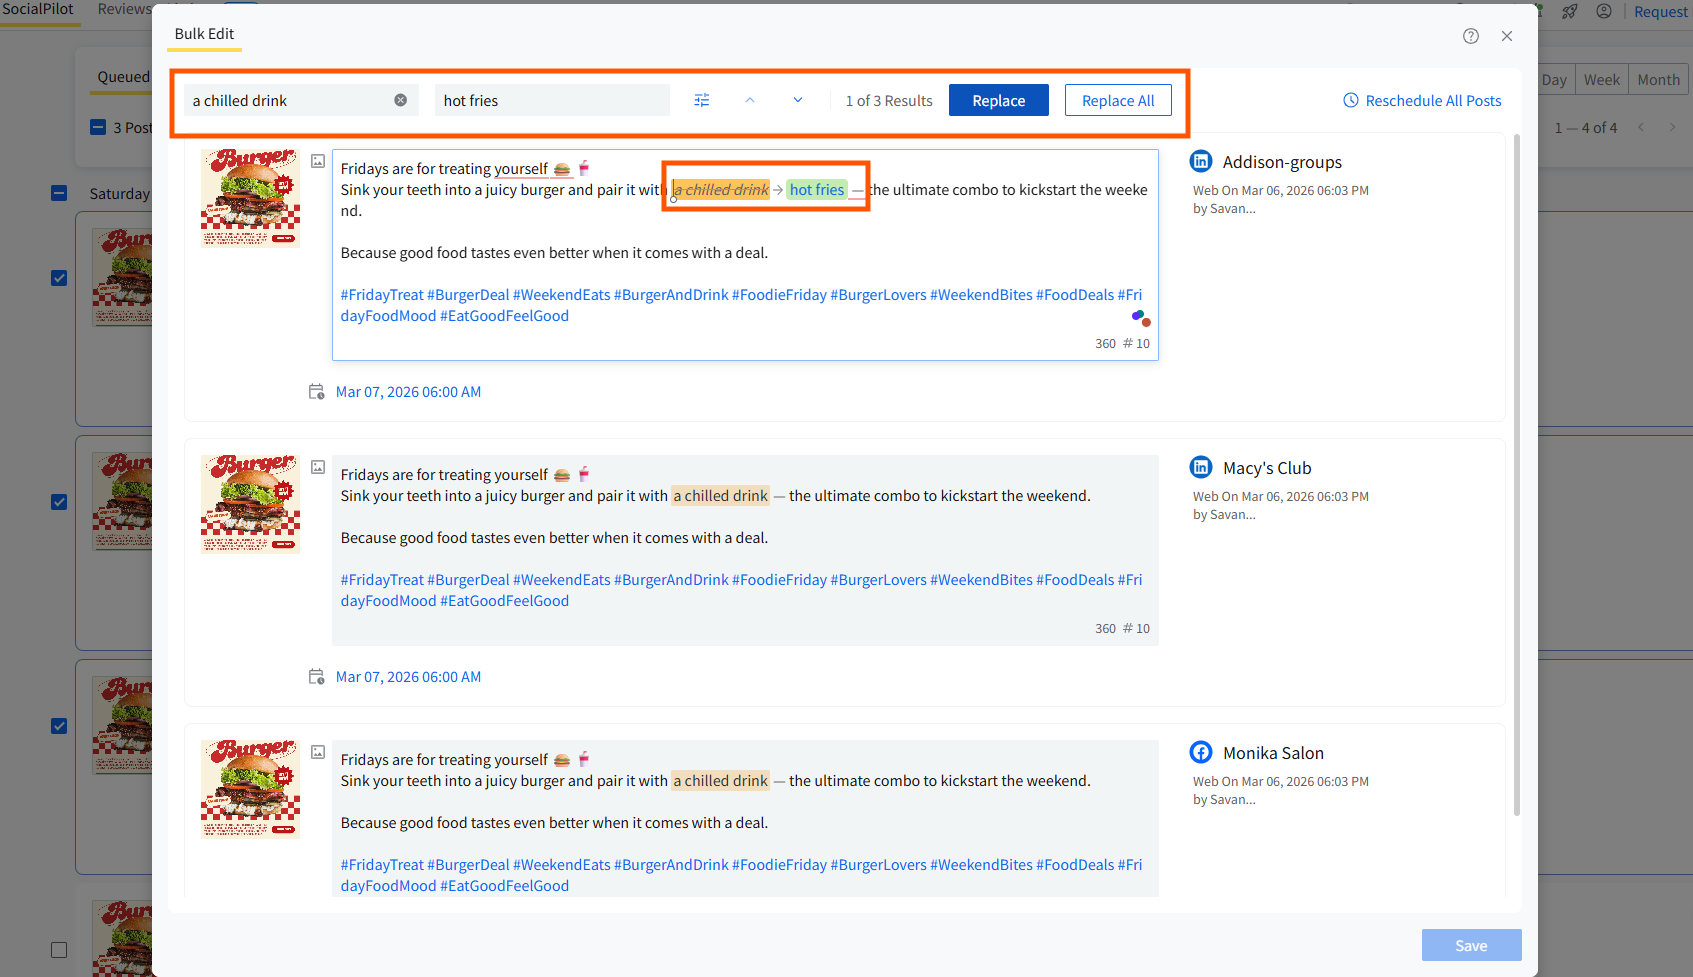
Task: Open the Queued tab behind the dialog
Action: click(123, 77)
